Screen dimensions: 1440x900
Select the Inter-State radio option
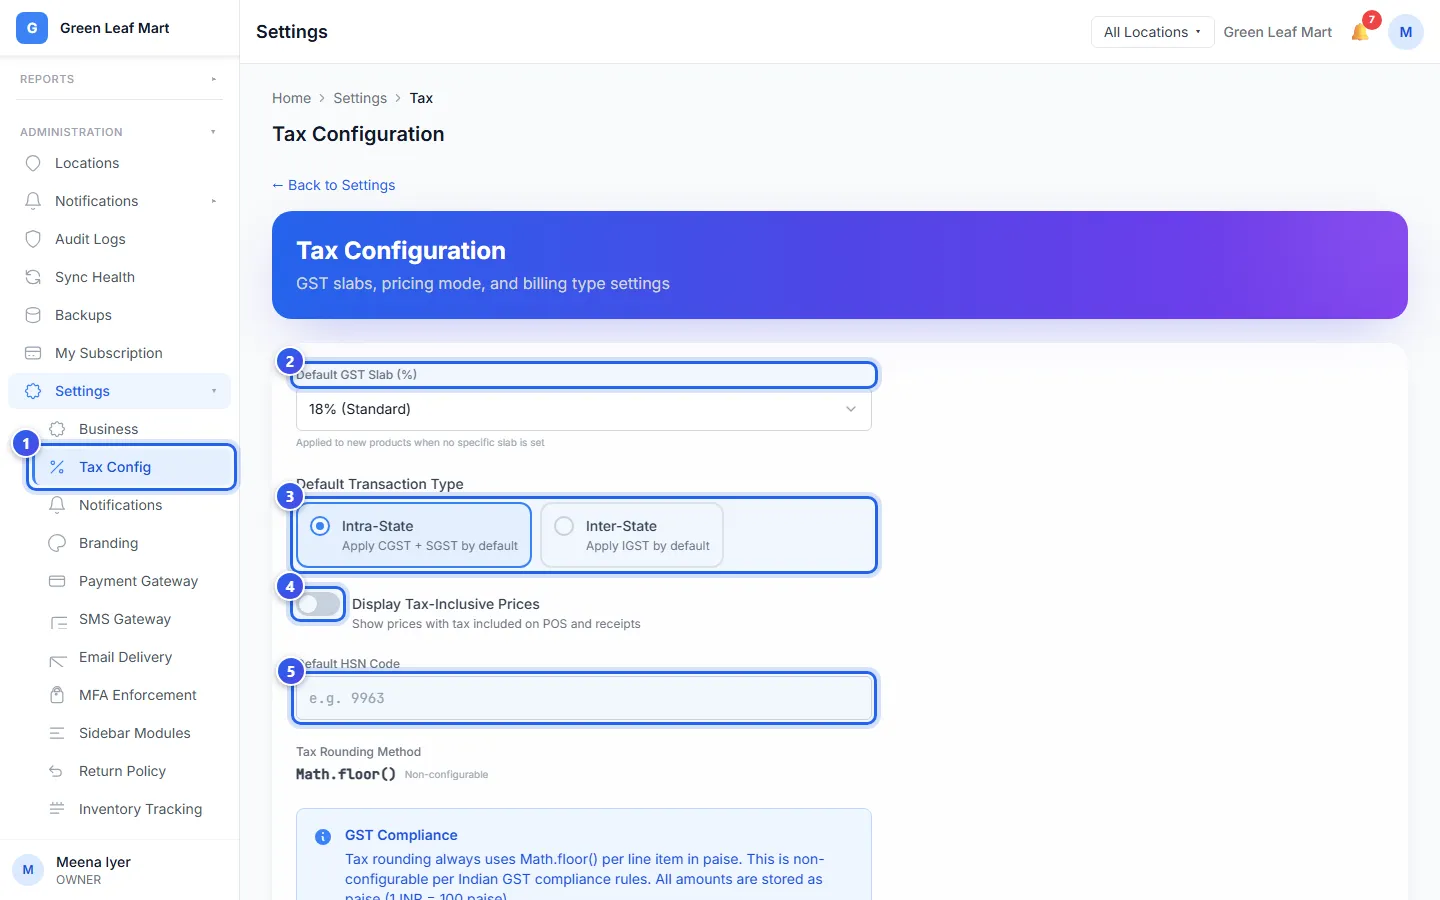coord(632,535)
